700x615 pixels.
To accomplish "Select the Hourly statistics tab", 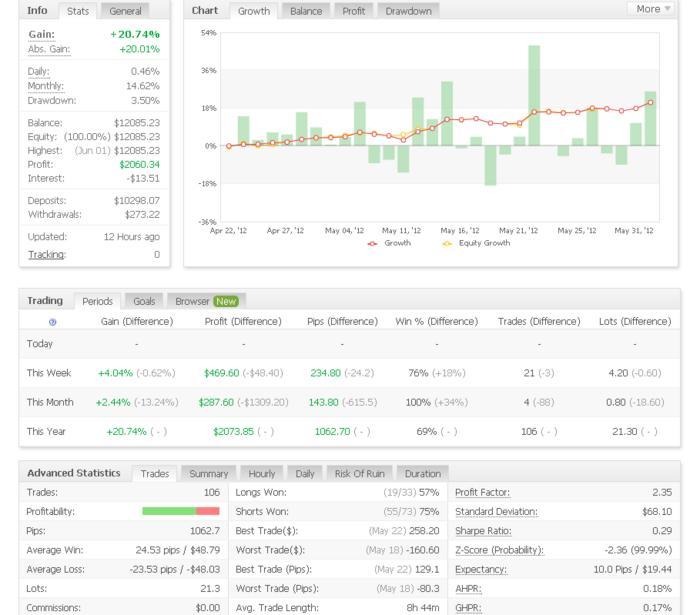I will (x=261, y=473).
